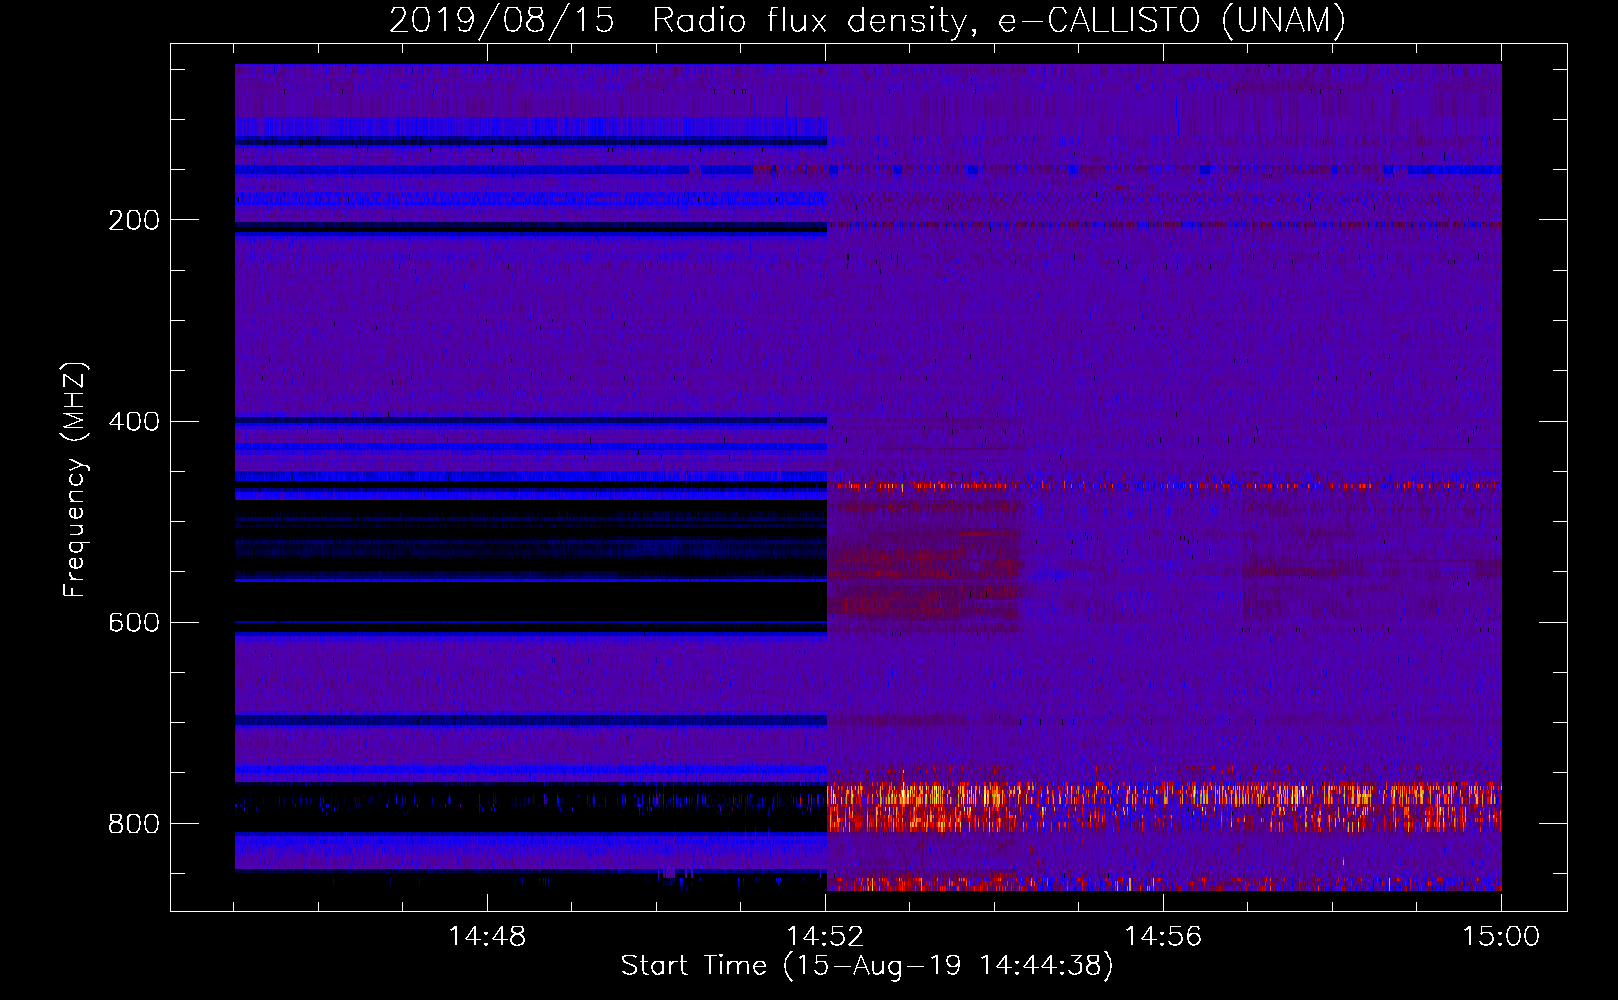Click the 'Start Time (15-Aug-19 14:44:38)' label
Screen dimensions: 1618x1000
pyautogui.click(x=867, y=966)
